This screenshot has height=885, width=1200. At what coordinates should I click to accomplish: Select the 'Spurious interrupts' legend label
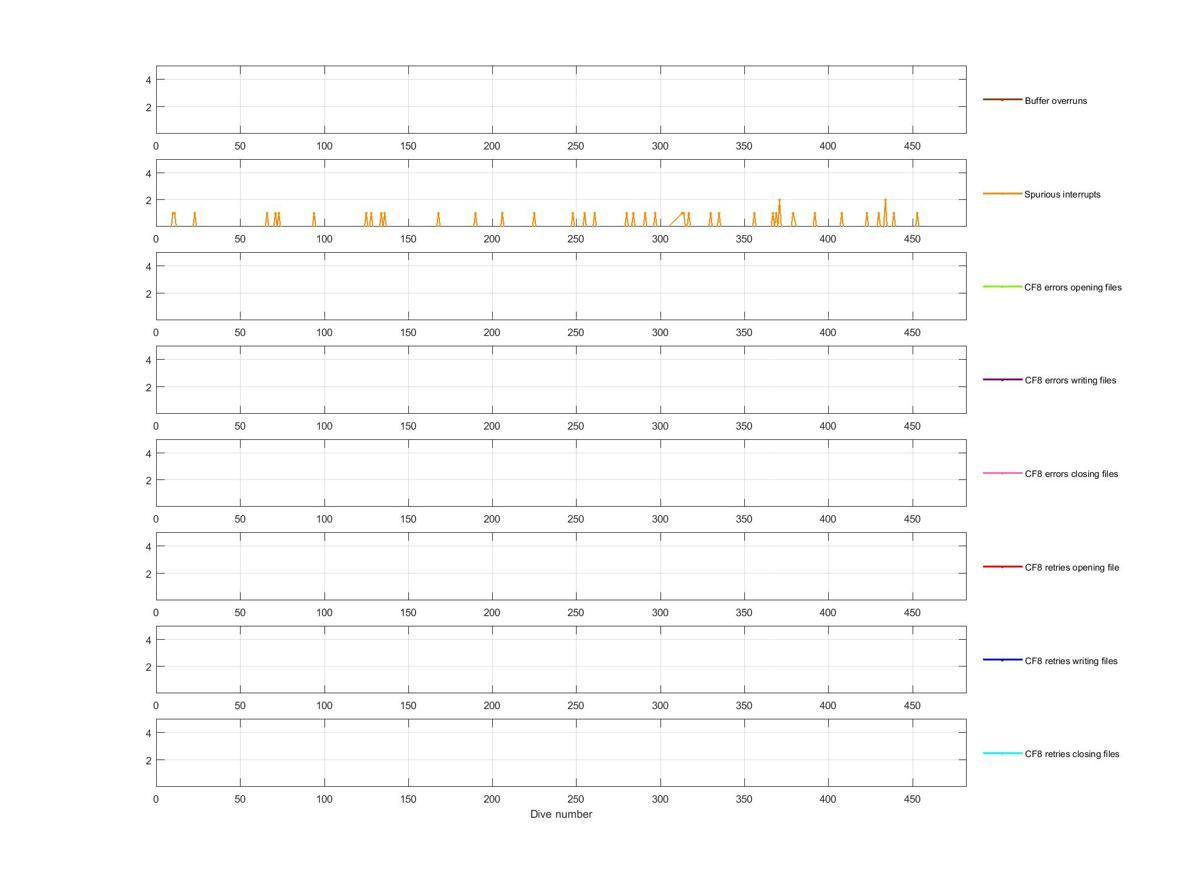click(x=1062, y=194)
